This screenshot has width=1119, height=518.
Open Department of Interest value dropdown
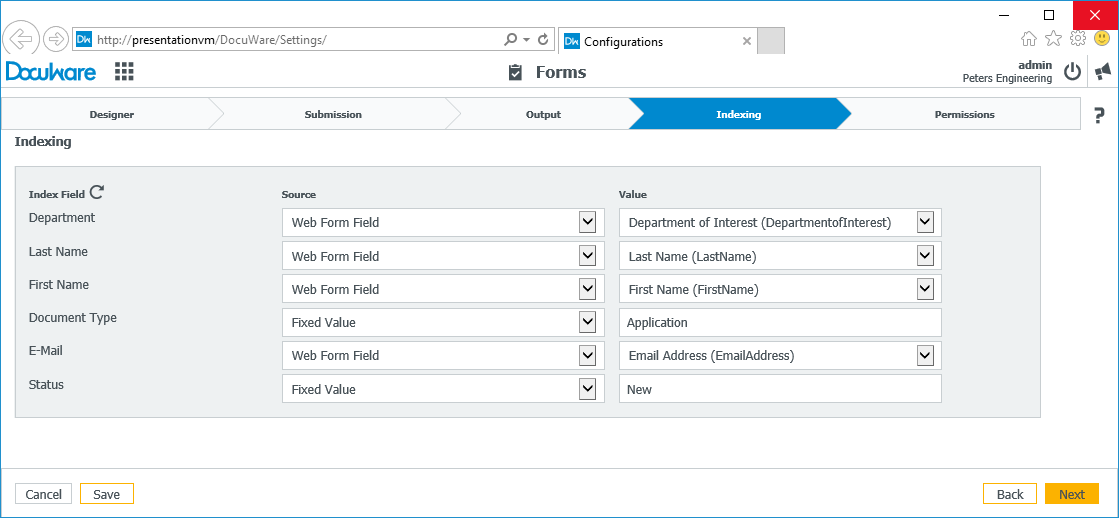click(x=924, y=223)
